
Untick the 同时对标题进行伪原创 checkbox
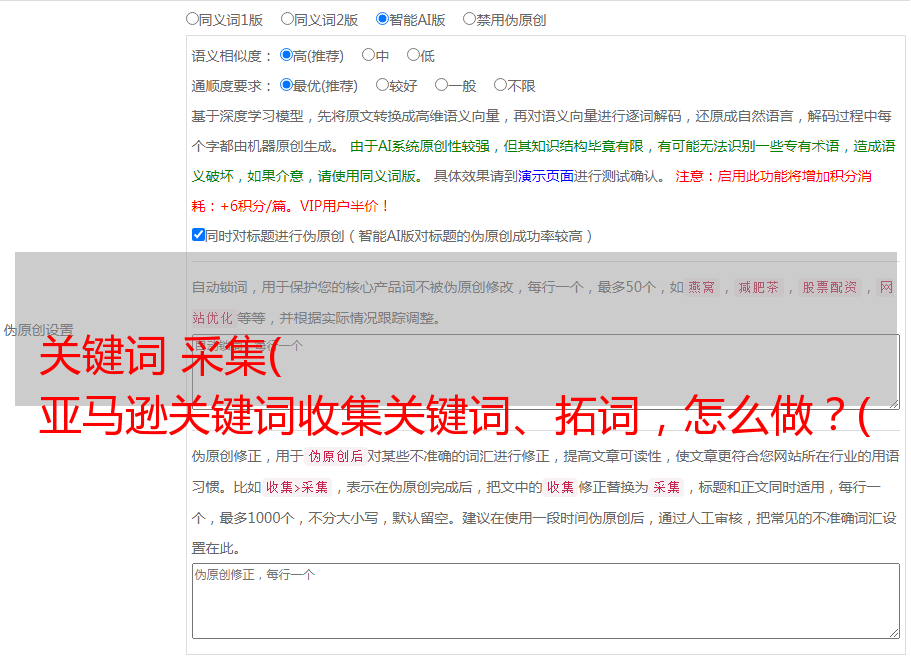coord(198,235)
